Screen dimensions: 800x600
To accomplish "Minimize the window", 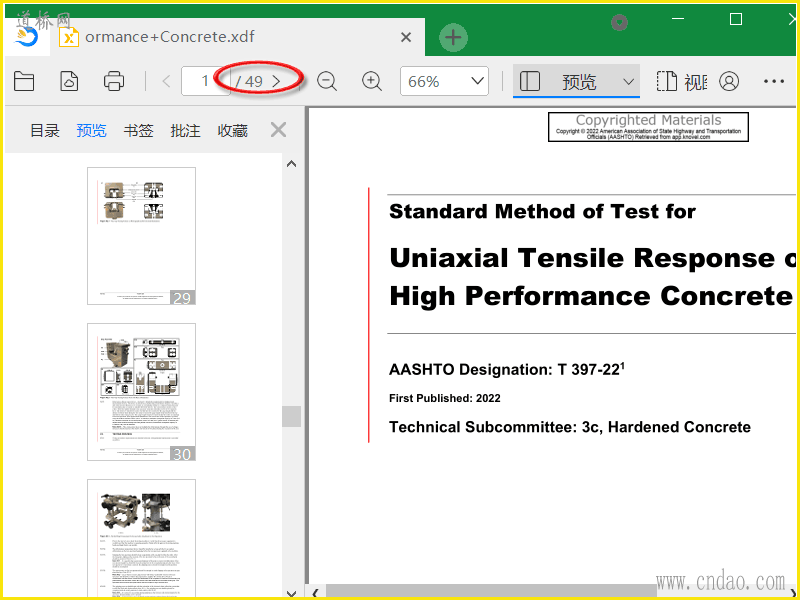I will (678, 19).
